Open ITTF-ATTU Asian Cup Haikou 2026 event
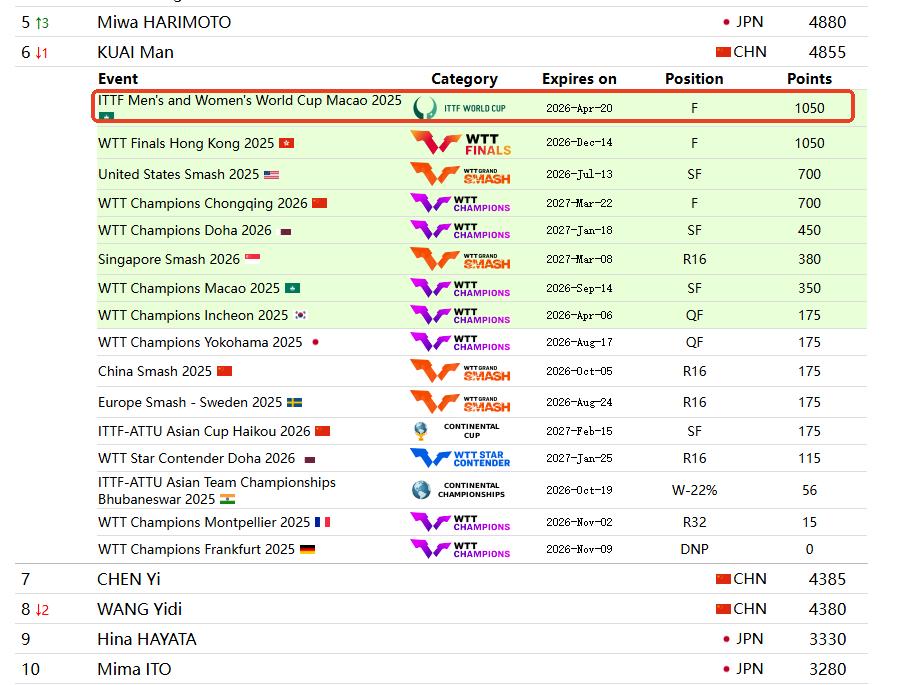 point(204,431)
